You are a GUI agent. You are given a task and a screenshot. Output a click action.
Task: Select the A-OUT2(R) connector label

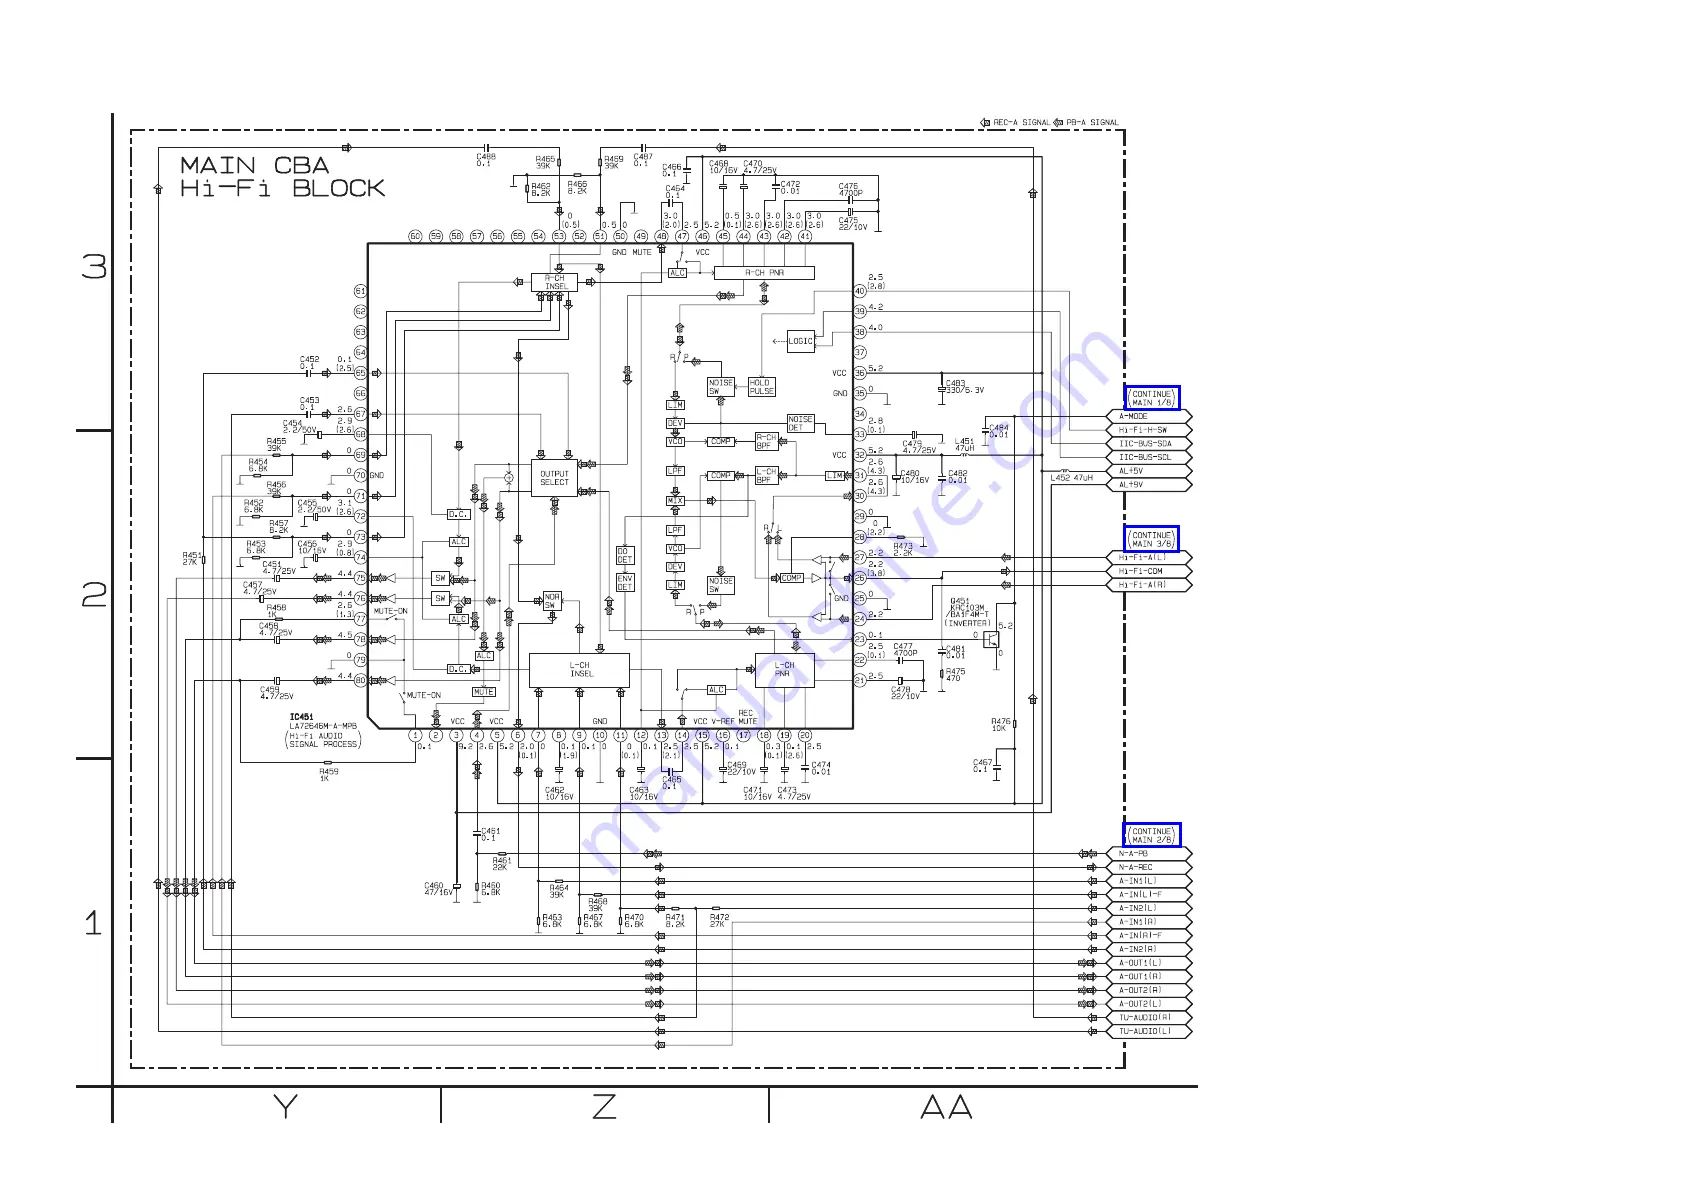point(1149,990)
